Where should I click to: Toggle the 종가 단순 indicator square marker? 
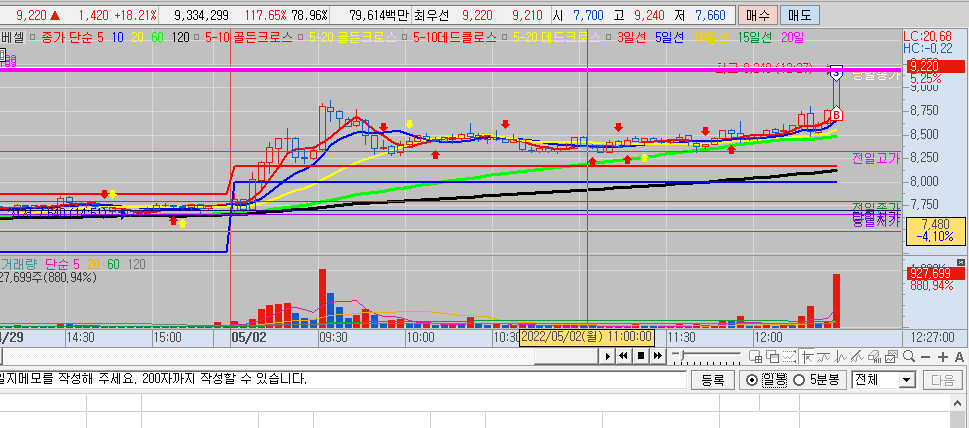[35, 37]
